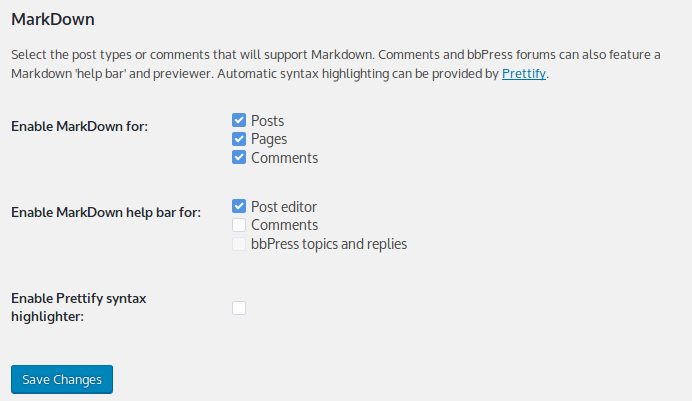This screenshot has width=692, height=401.
Task: Enable the Prettify syntax highlighter checkbox
Action: pos(239,308)
